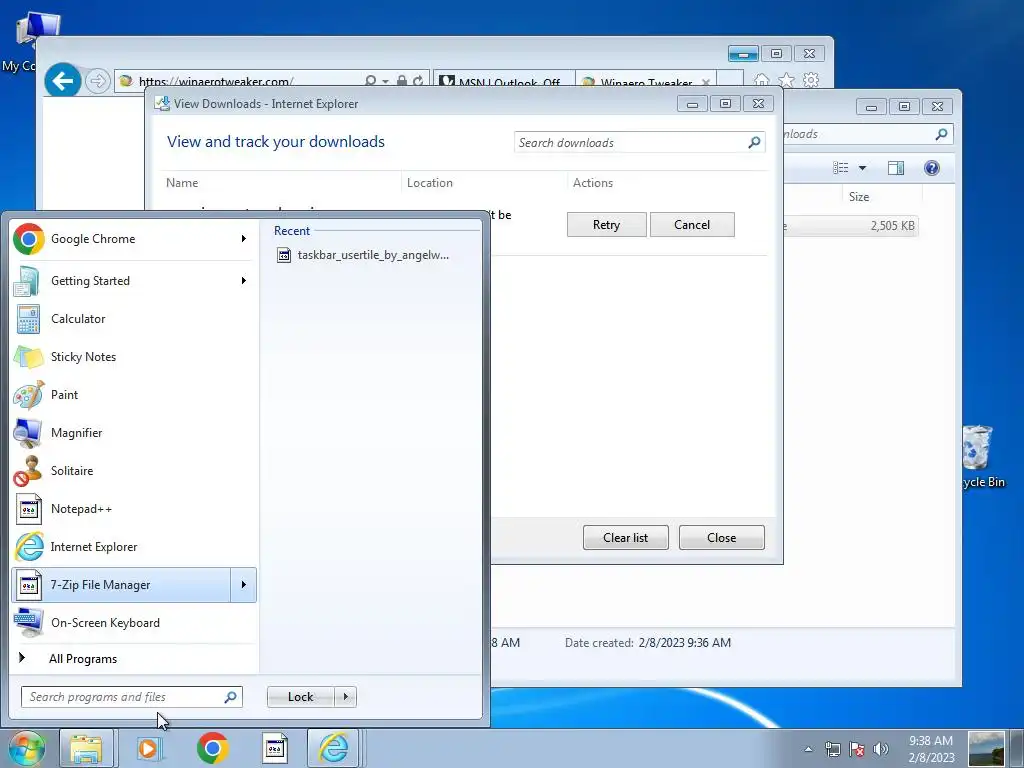Sort downloads by Name column

point(281,183)
